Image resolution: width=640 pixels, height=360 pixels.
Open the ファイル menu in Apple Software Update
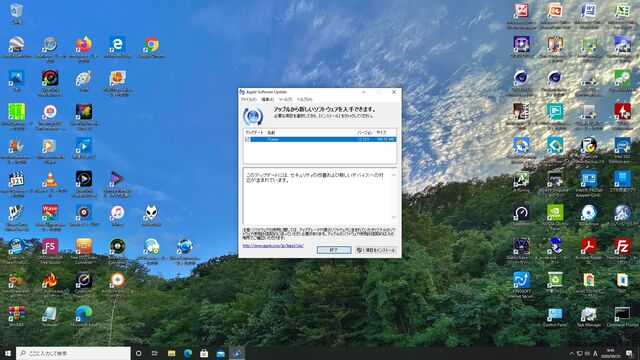click(248, 99)
